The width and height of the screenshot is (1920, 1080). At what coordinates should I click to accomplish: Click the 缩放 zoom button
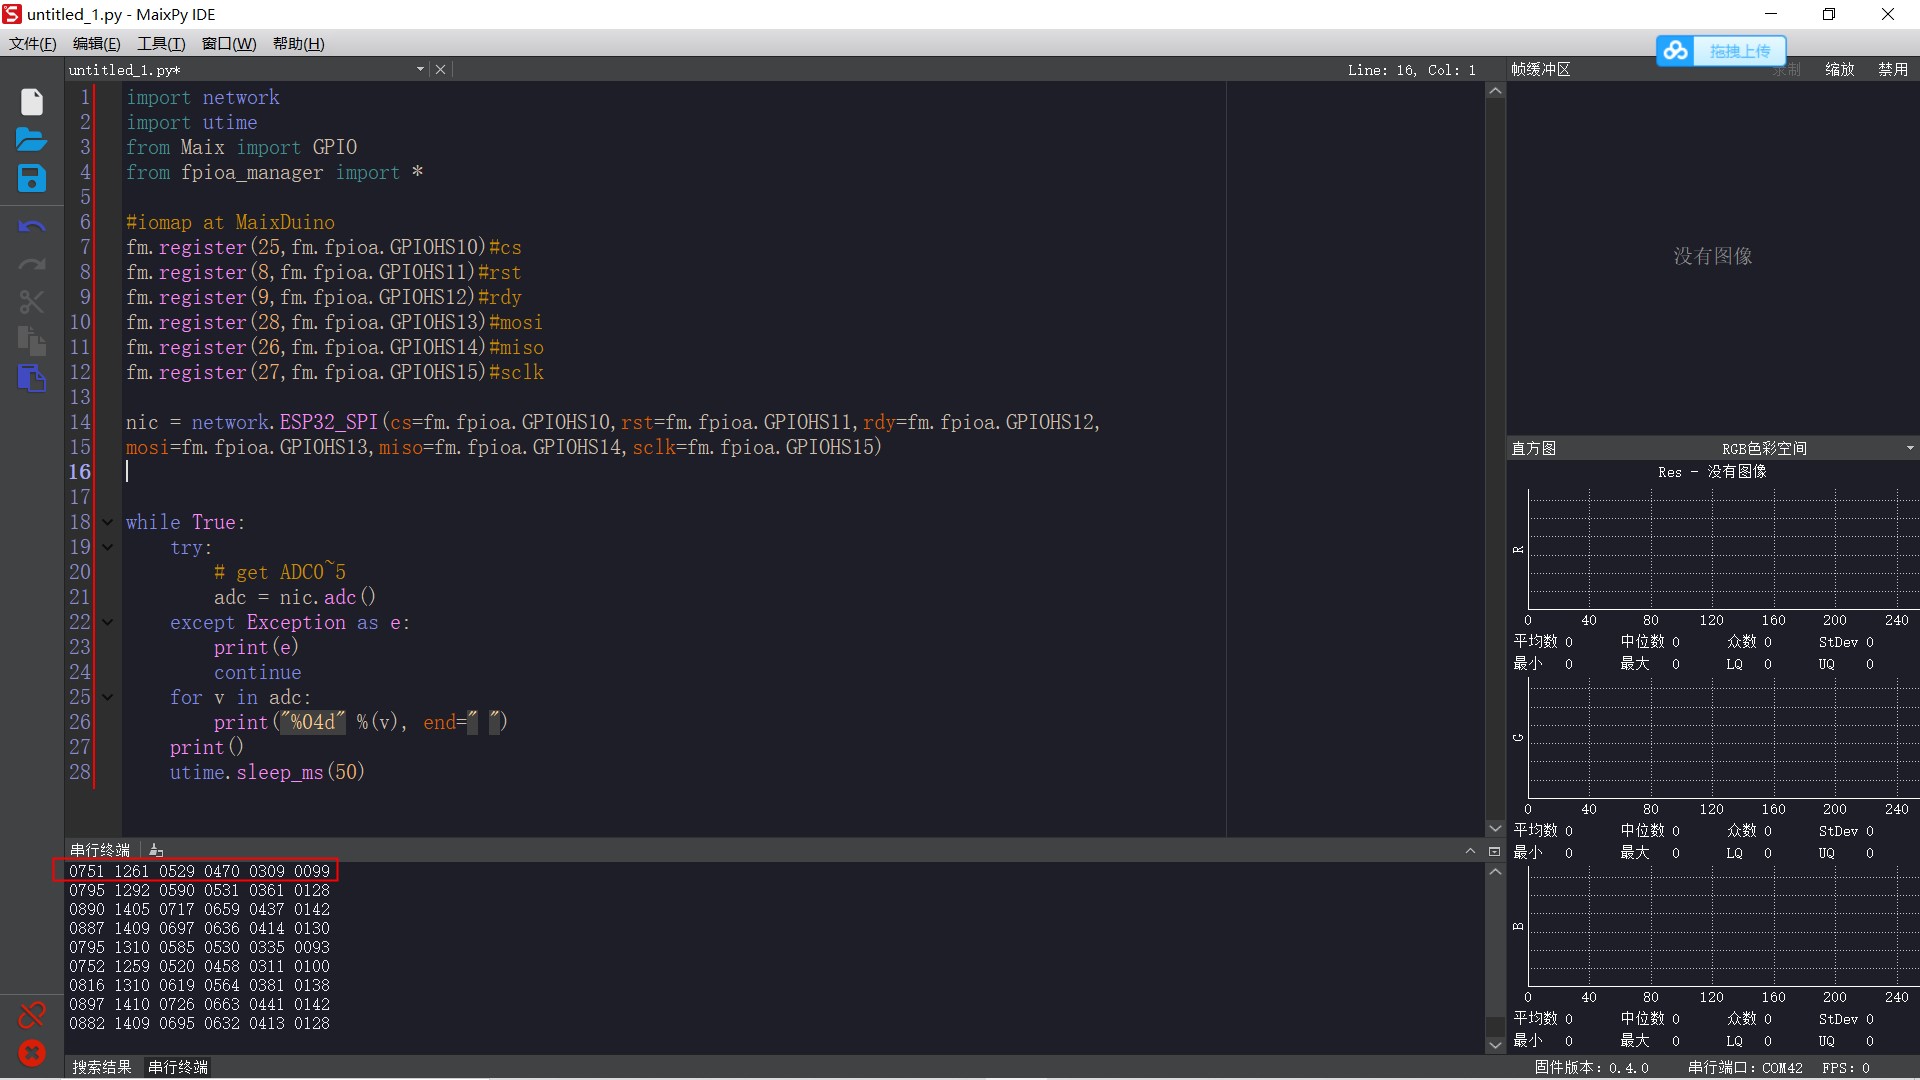[1840, 69]
